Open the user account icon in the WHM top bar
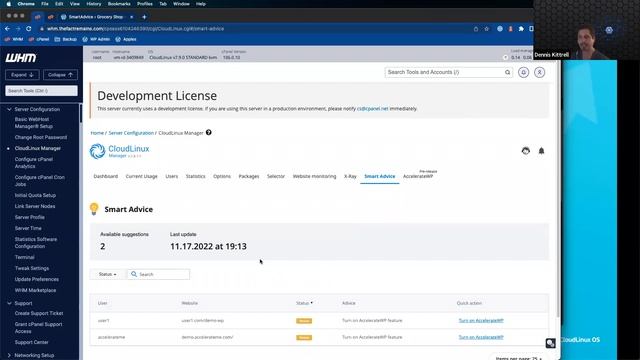This screenshot has width=640, height=360. pyautogui.click(x=539, y=72)
